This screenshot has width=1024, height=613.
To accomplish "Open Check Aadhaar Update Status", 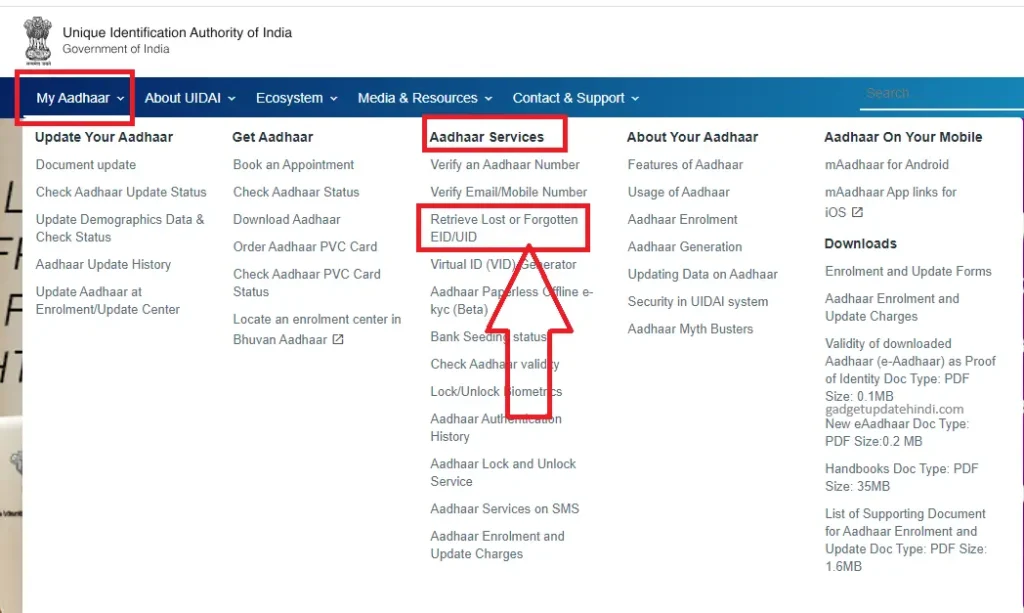I will coord(121,191).
